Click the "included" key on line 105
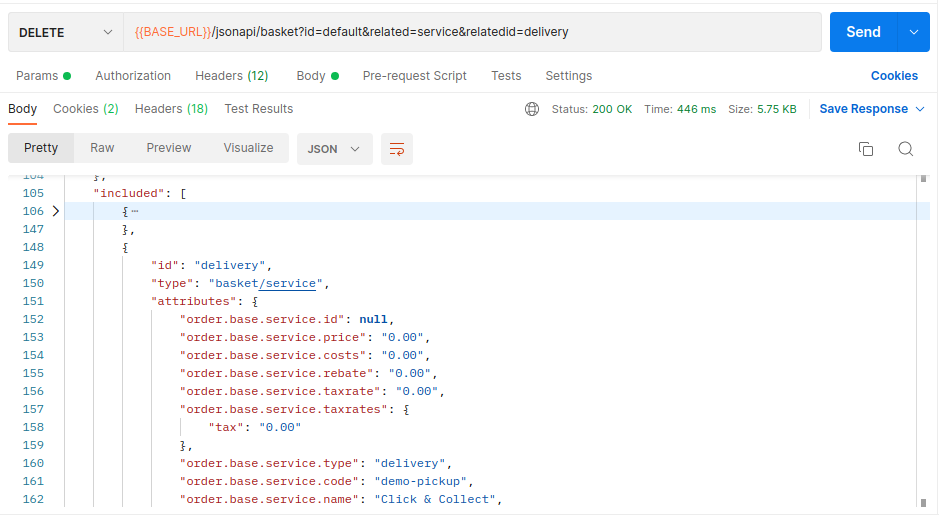The height and width of the screenshot is (517, 939). point(129,194)
